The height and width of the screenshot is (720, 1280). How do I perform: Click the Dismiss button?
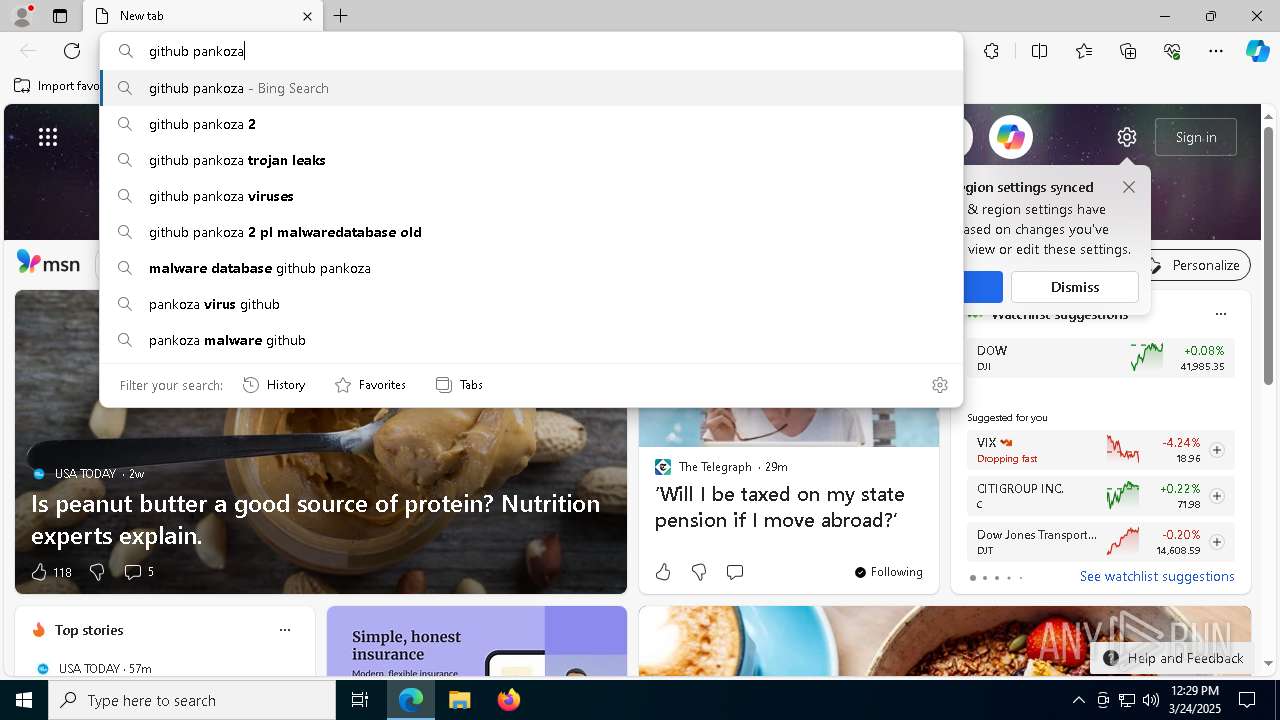click(1075, 287)
